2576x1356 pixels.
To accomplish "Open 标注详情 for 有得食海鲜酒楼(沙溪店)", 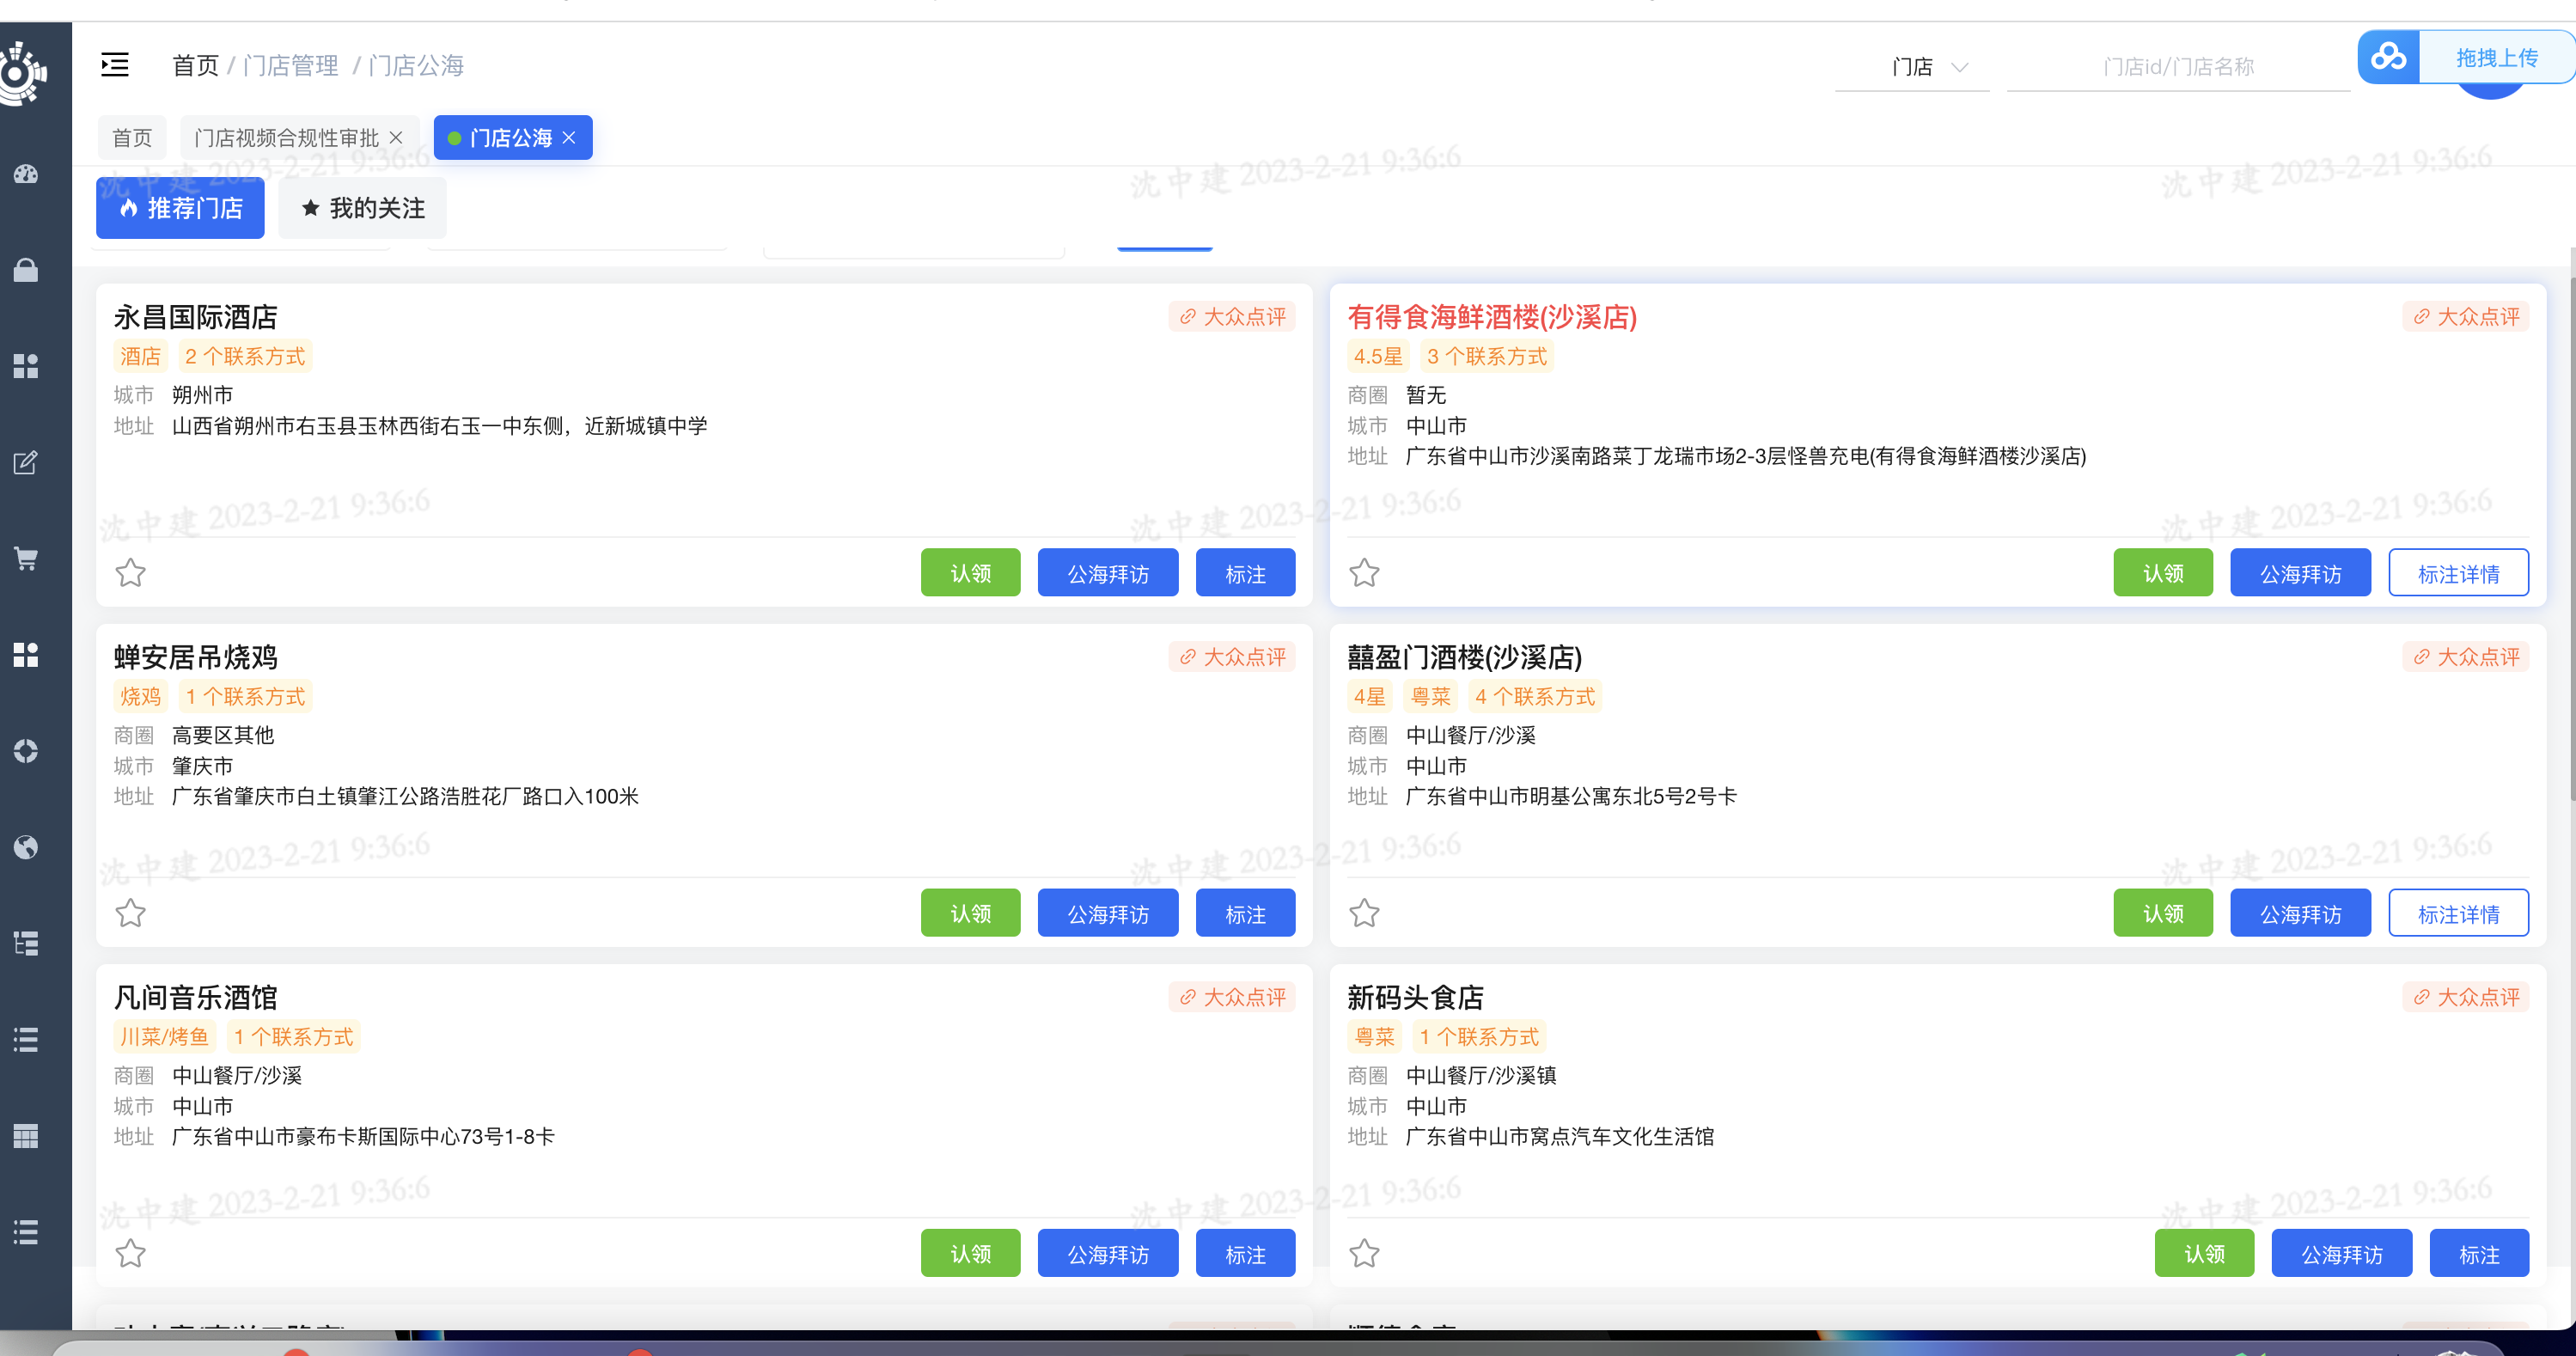I will [x=2459, y=573].
